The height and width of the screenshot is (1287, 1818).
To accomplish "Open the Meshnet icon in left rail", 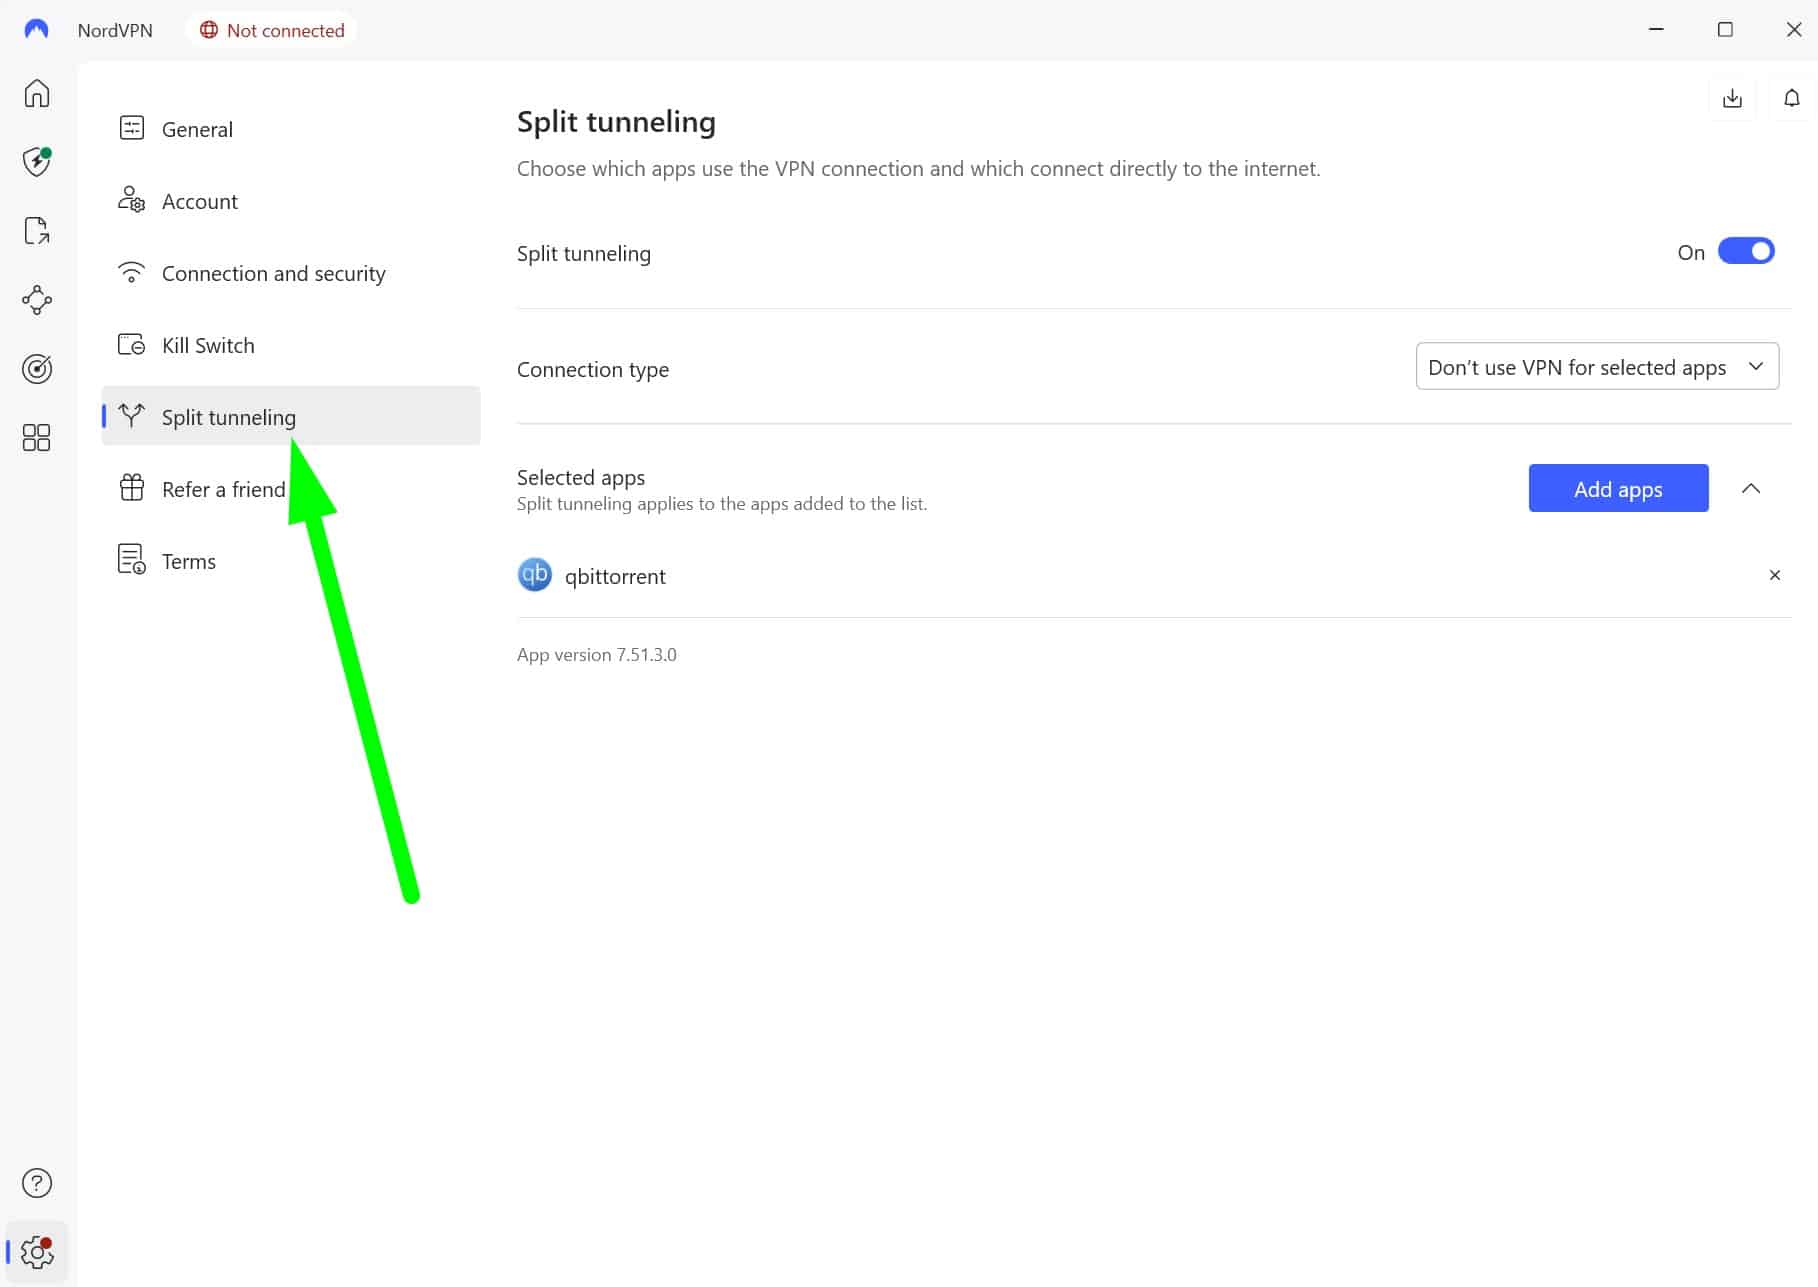I will pyautogui.click(x=37, y=300).
